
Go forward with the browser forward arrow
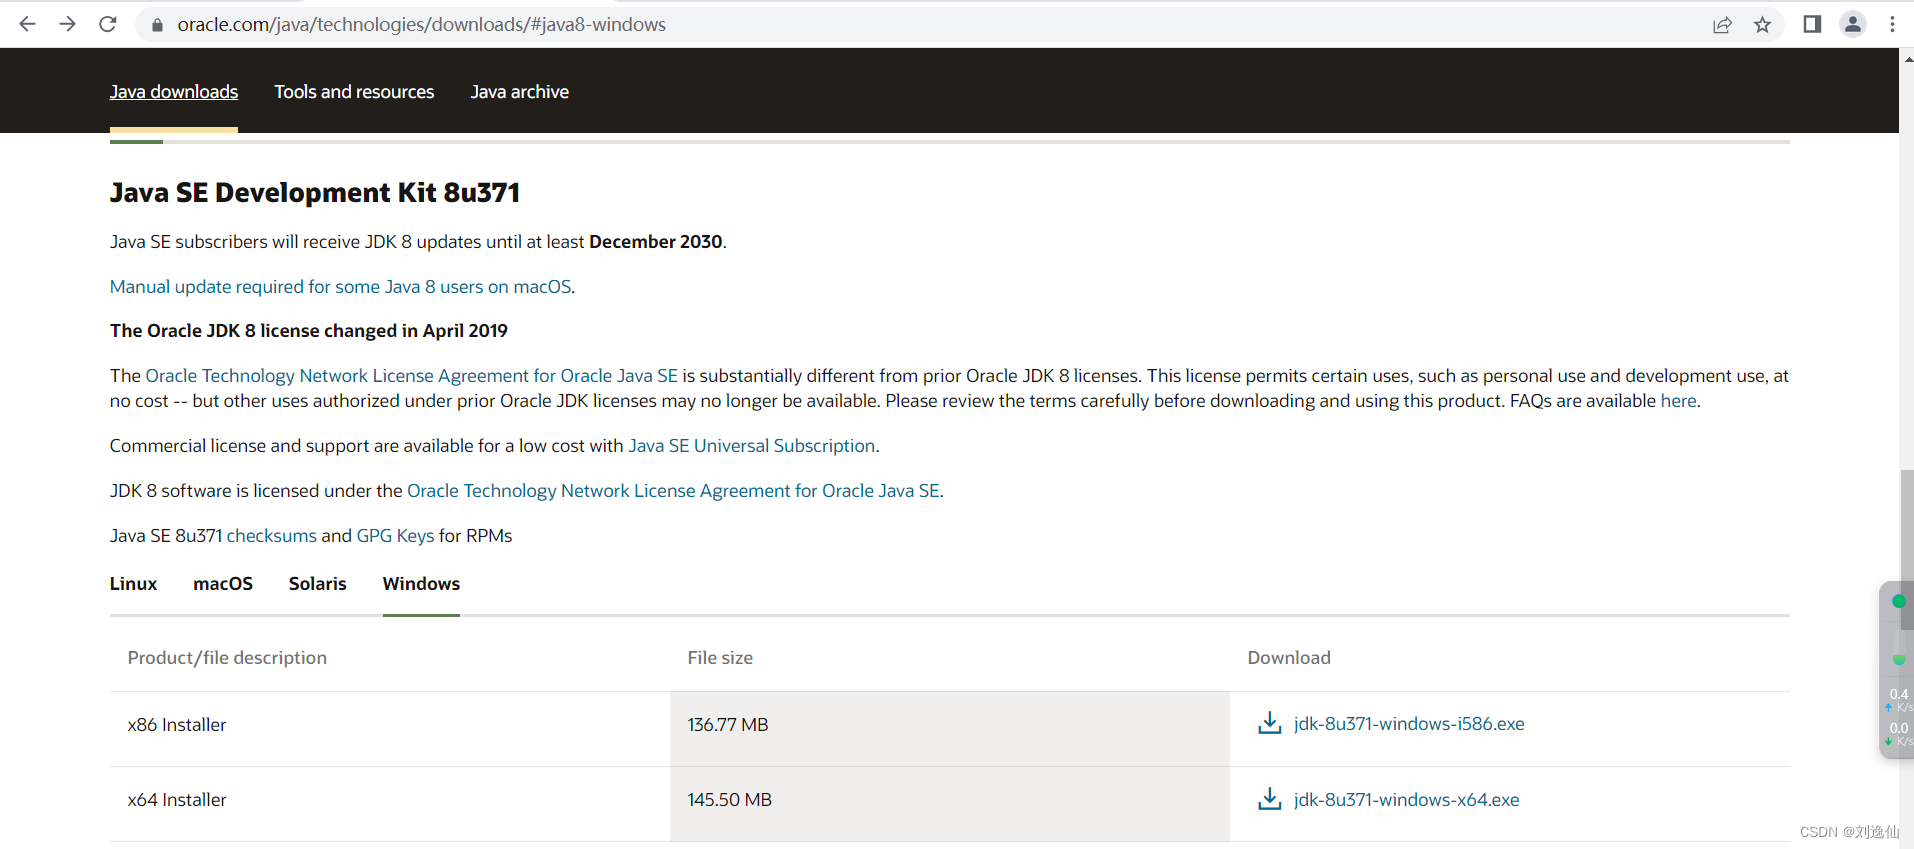coord(67,24)
